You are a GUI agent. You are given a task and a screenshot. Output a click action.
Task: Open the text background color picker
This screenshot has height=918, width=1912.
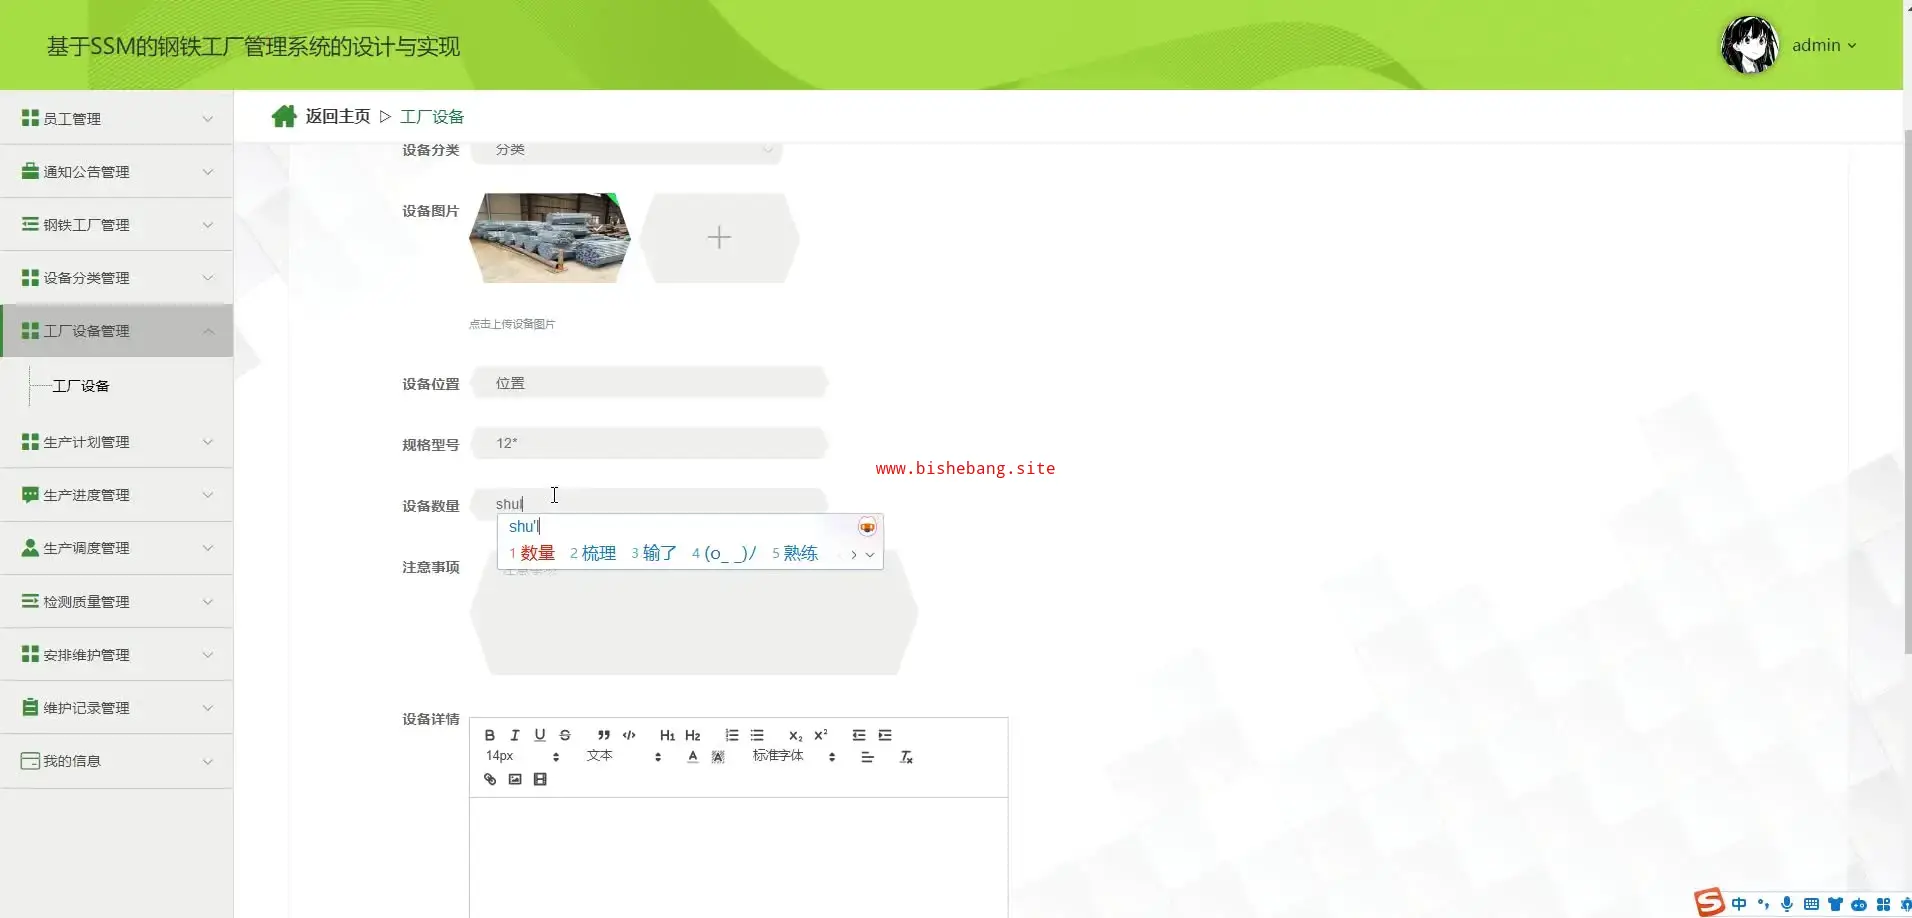718,757
